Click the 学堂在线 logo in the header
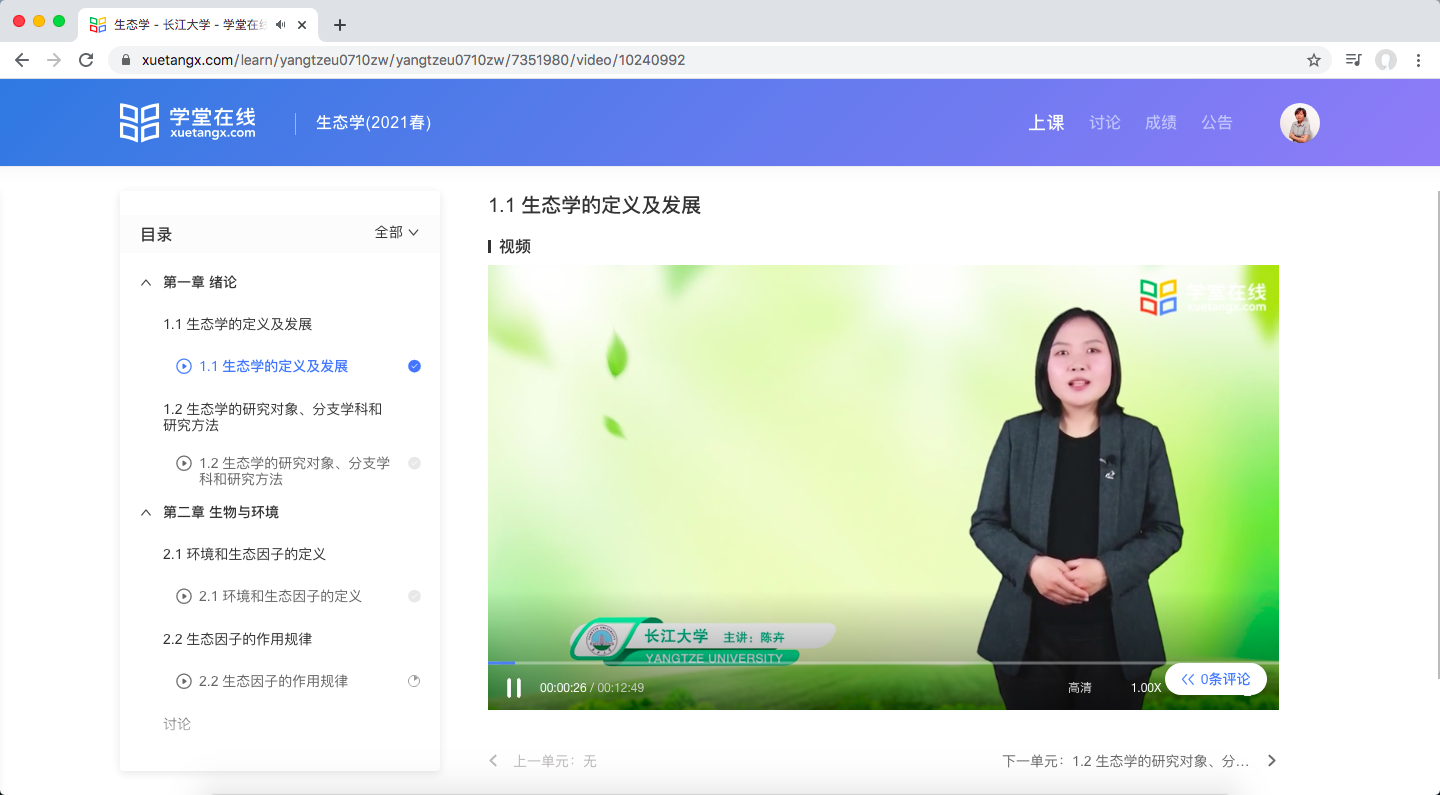 point(188,122)
